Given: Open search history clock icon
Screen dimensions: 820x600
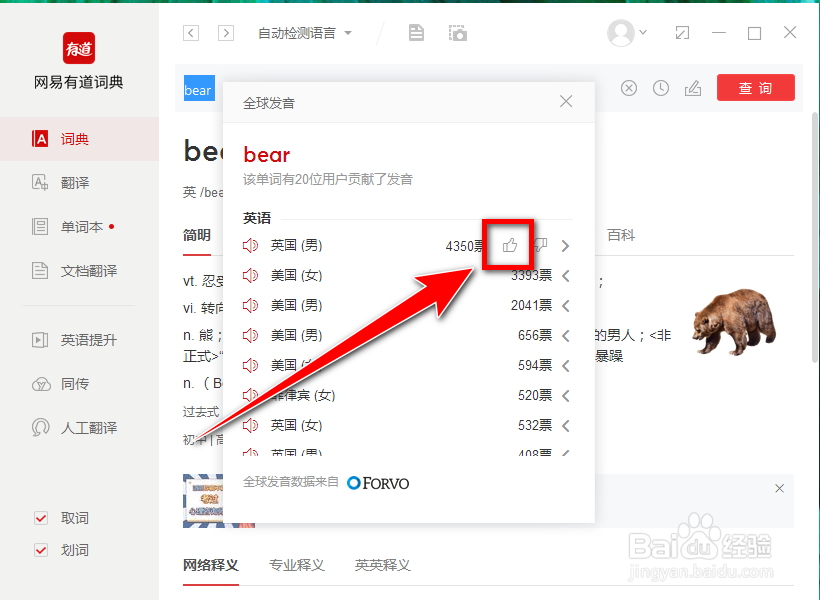Looking at the screenshot, I should coord(661,88).
